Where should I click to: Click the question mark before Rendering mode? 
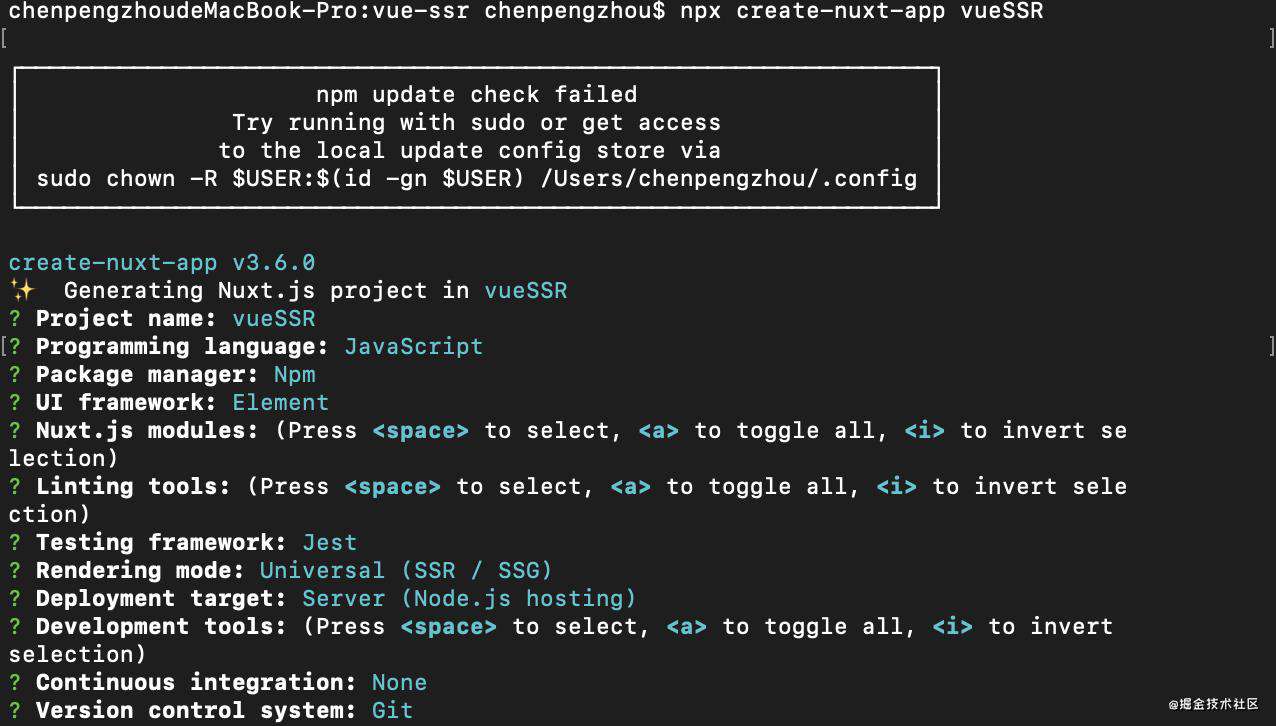click(15, 570)
